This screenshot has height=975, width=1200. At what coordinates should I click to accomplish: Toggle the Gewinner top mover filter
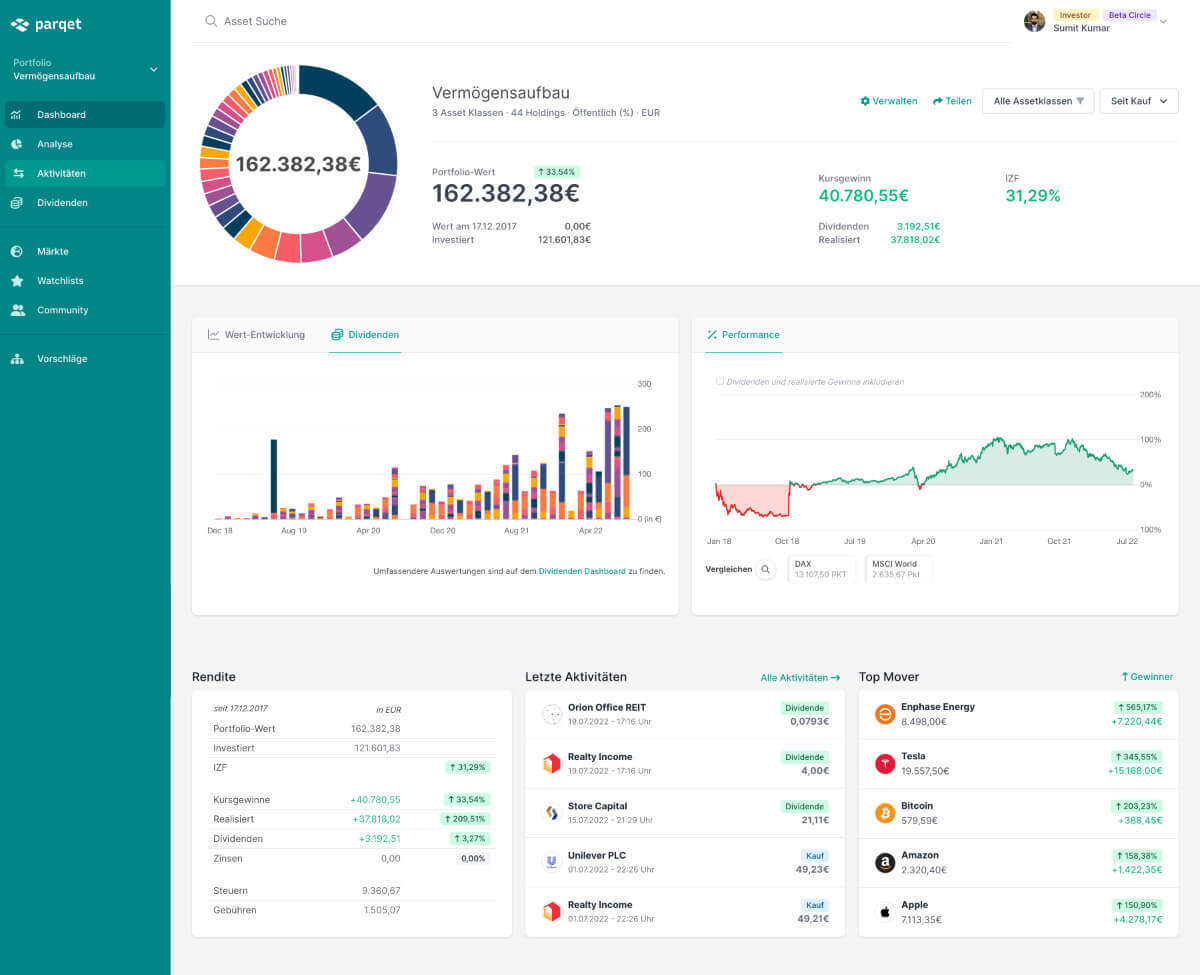coord(1147,677)
